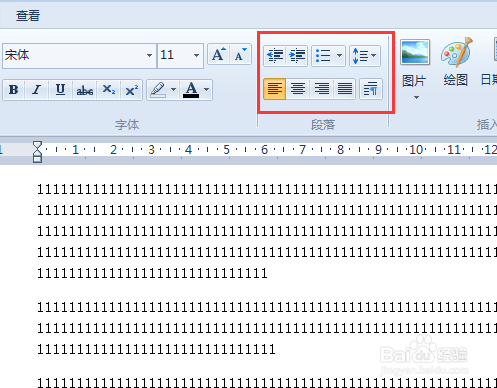
Task: Toggle superscript formatting
Action: (x=132, y=90)
